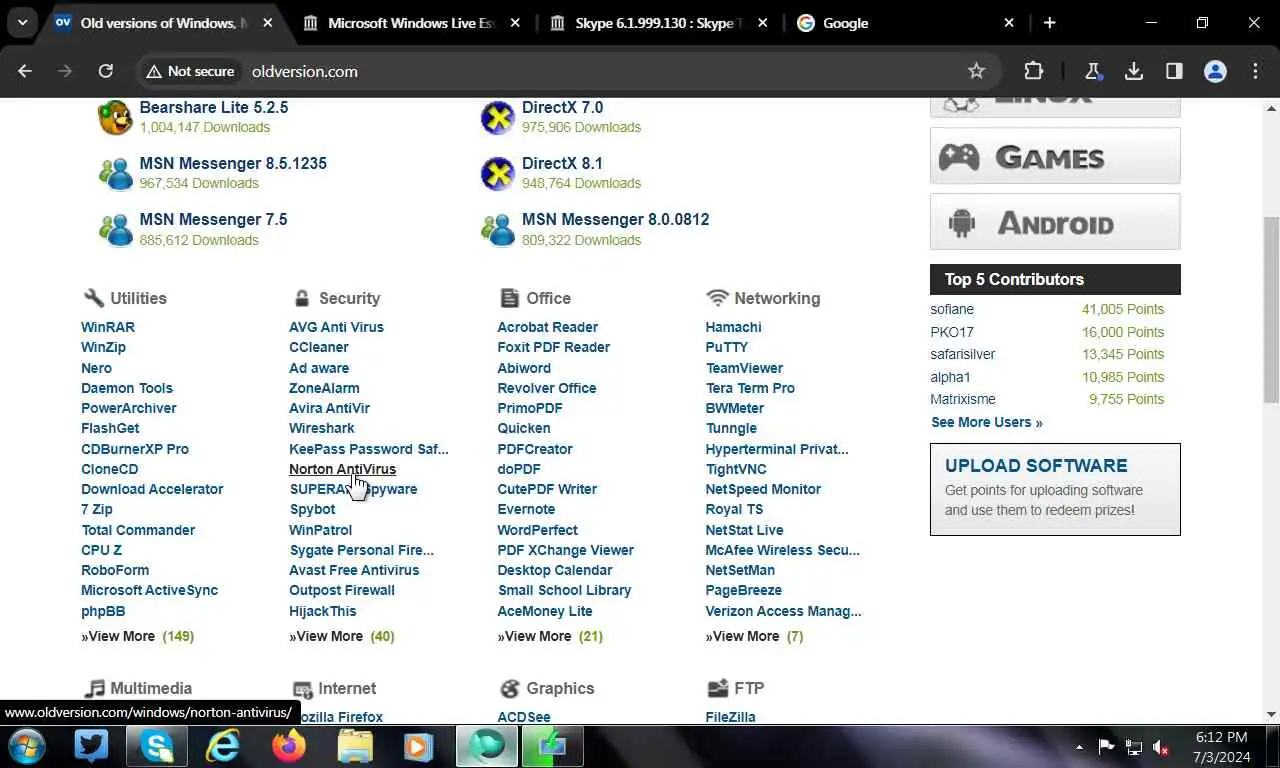The image size is (1280, 768).
Task: Open the tab search dropdown arrow
Action: click(22, 22)
